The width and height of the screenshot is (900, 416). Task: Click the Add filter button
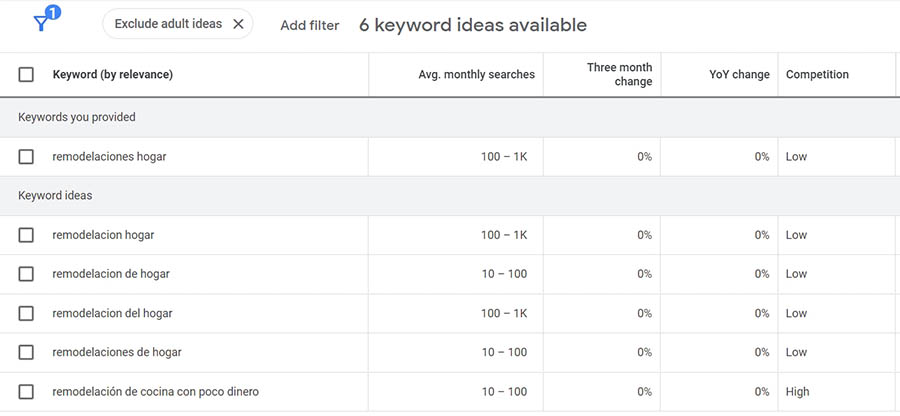[309, 25]
